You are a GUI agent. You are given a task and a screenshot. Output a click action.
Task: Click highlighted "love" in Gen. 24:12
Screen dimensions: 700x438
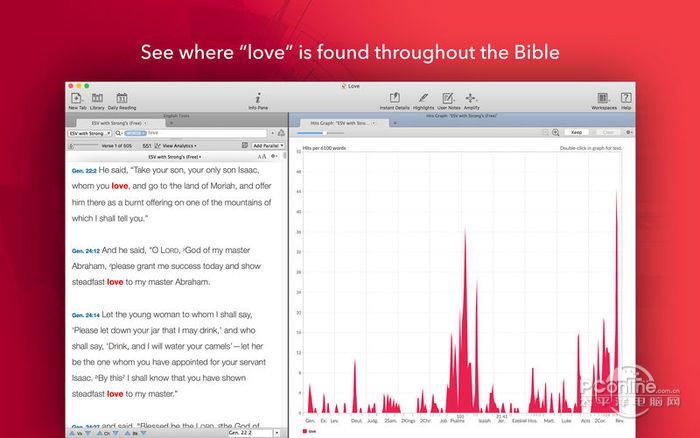(115, 282)
